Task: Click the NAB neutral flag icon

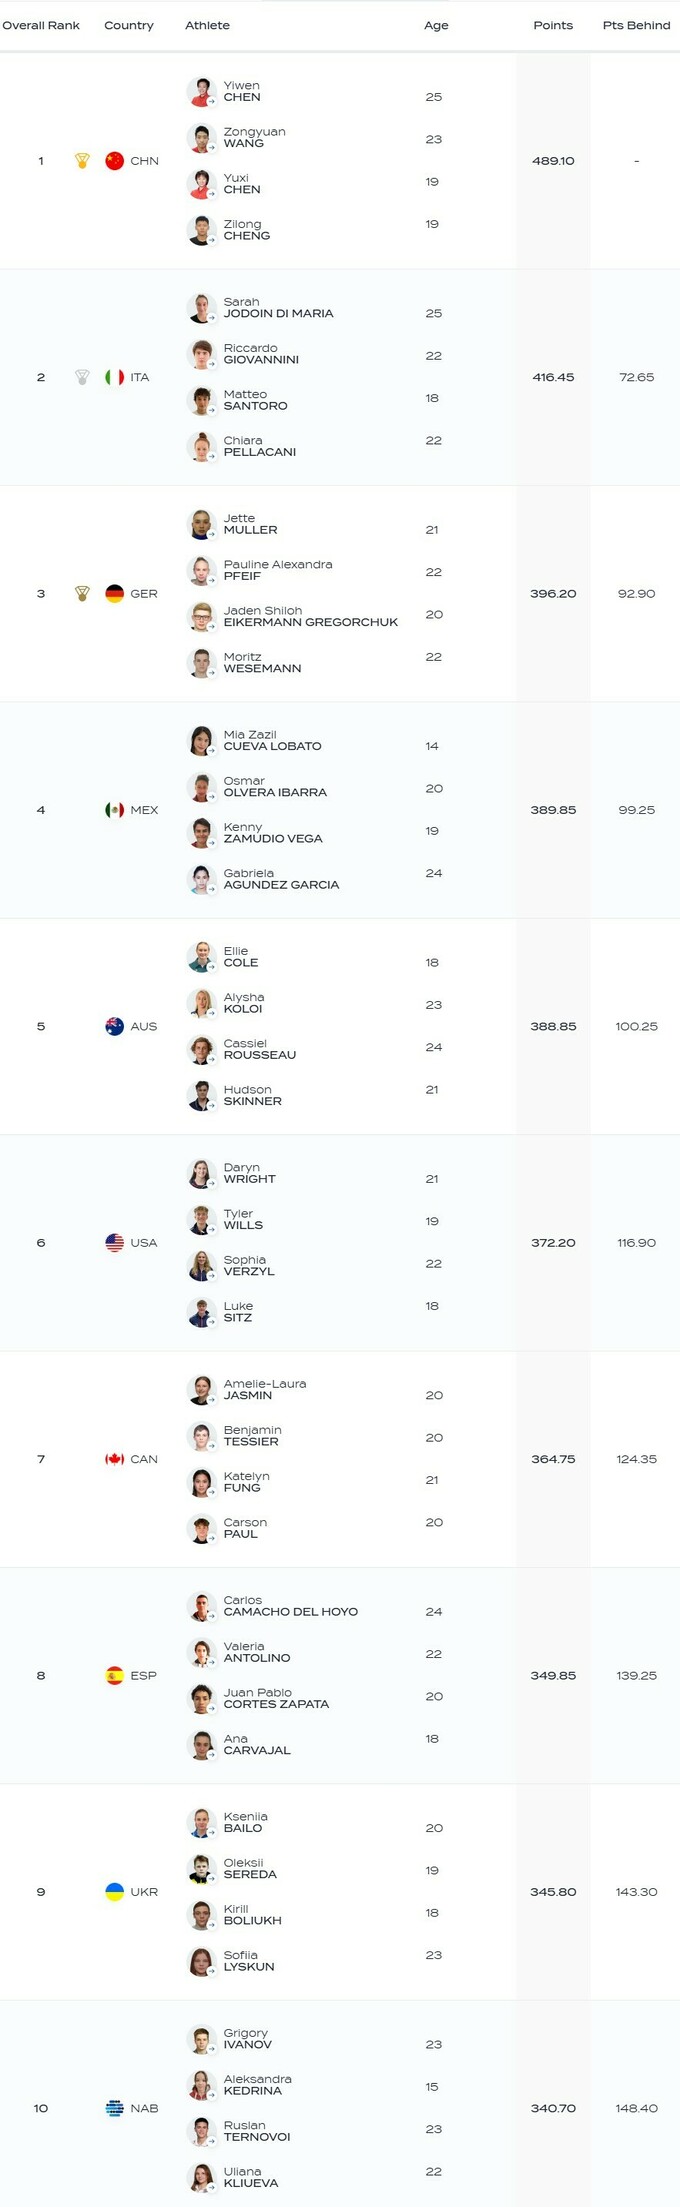Action: [115, 2108]
